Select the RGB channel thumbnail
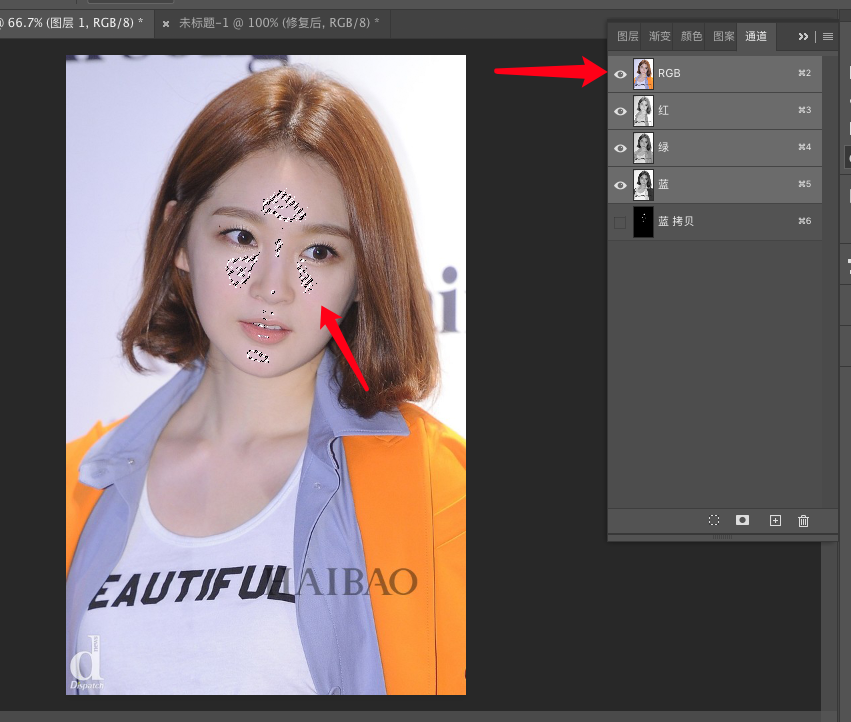The height and width of the screenshot is (722, 851). tap(643, 74)
